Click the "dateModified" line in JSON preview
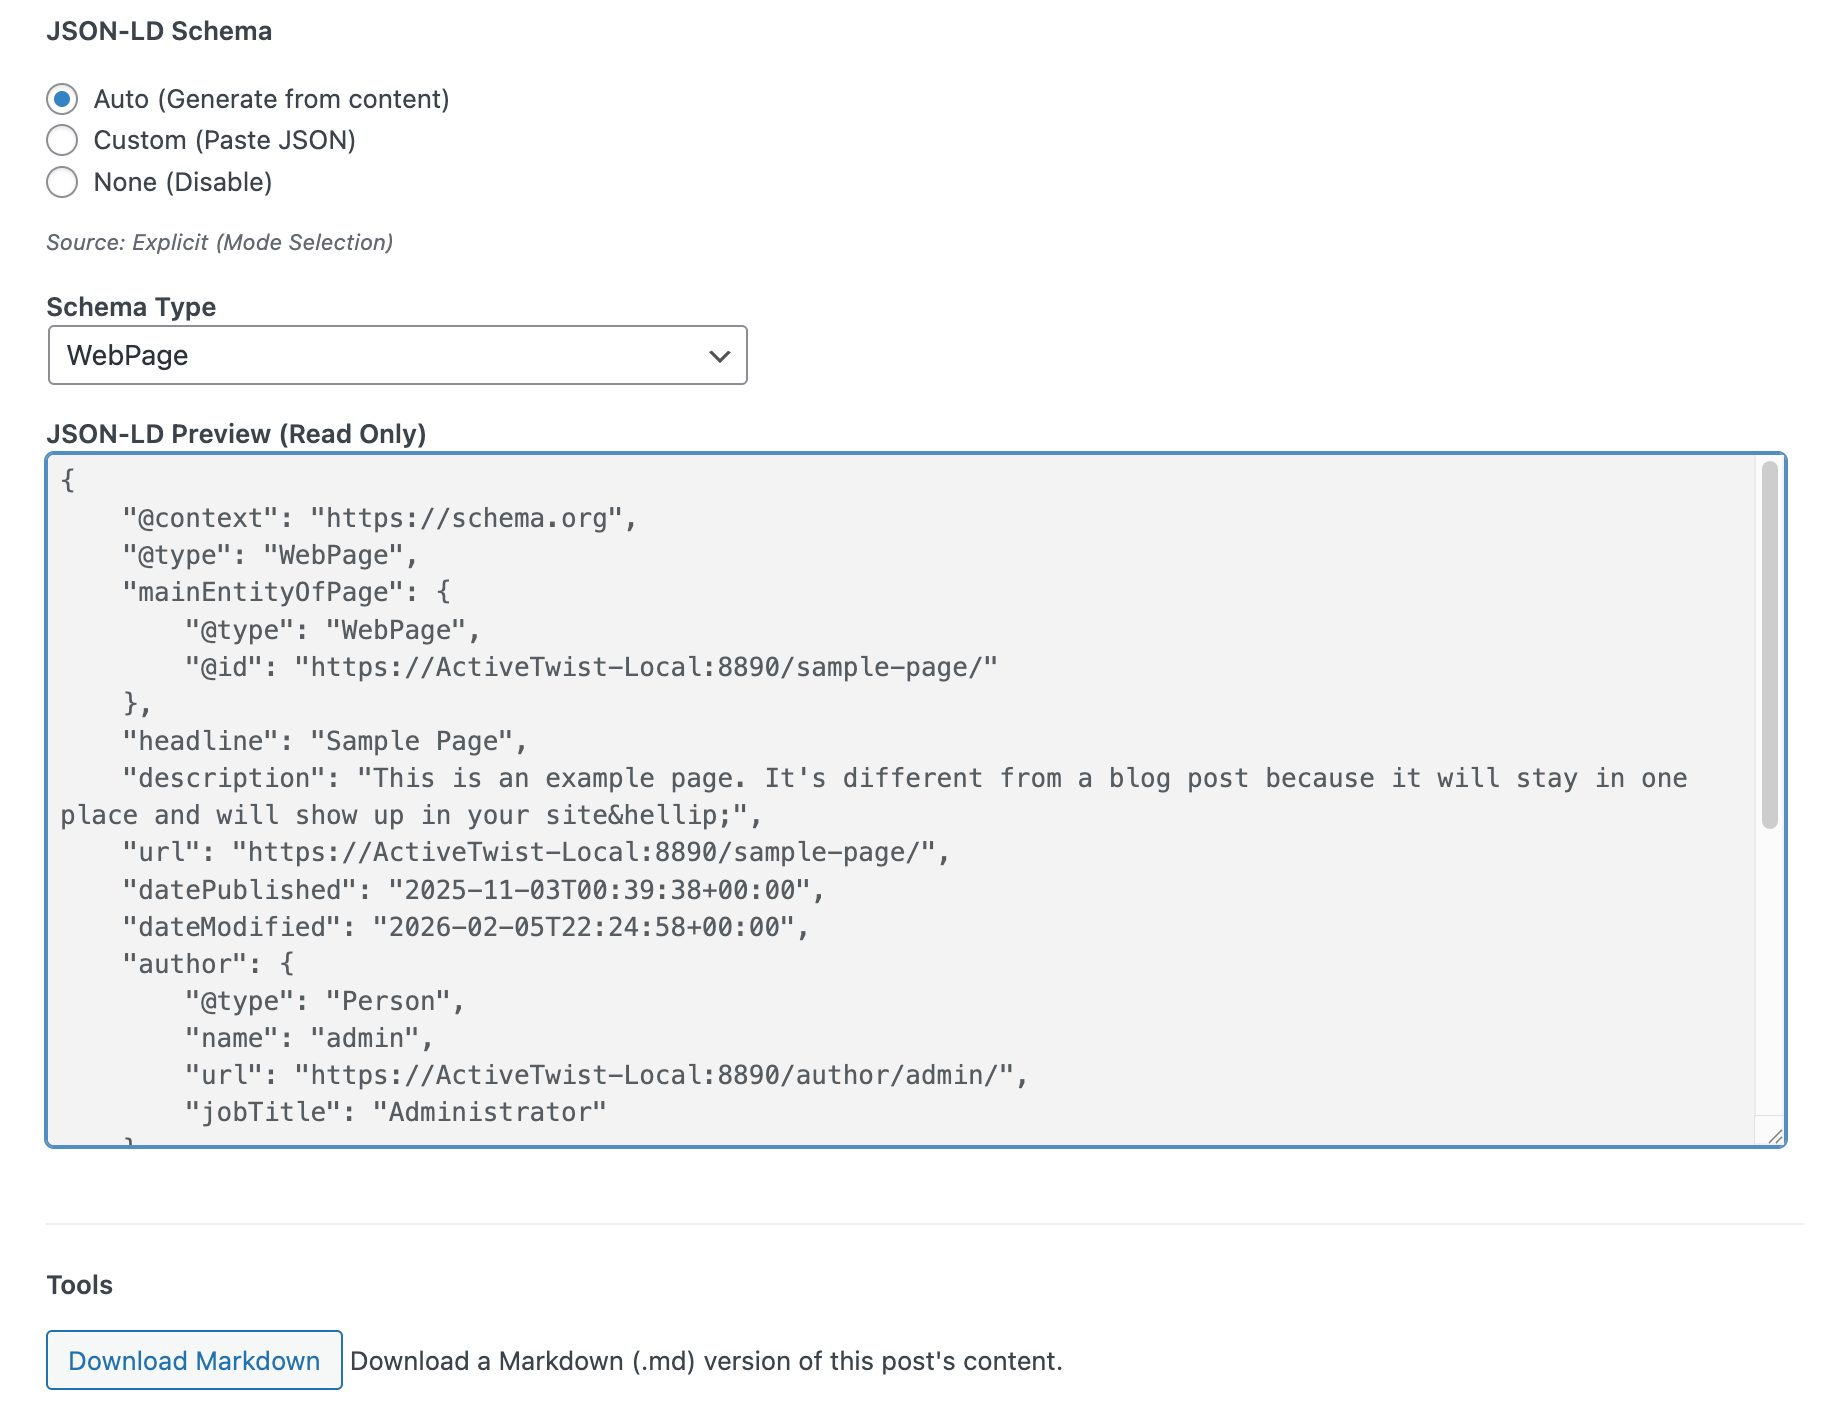 (x=464, y=927)
